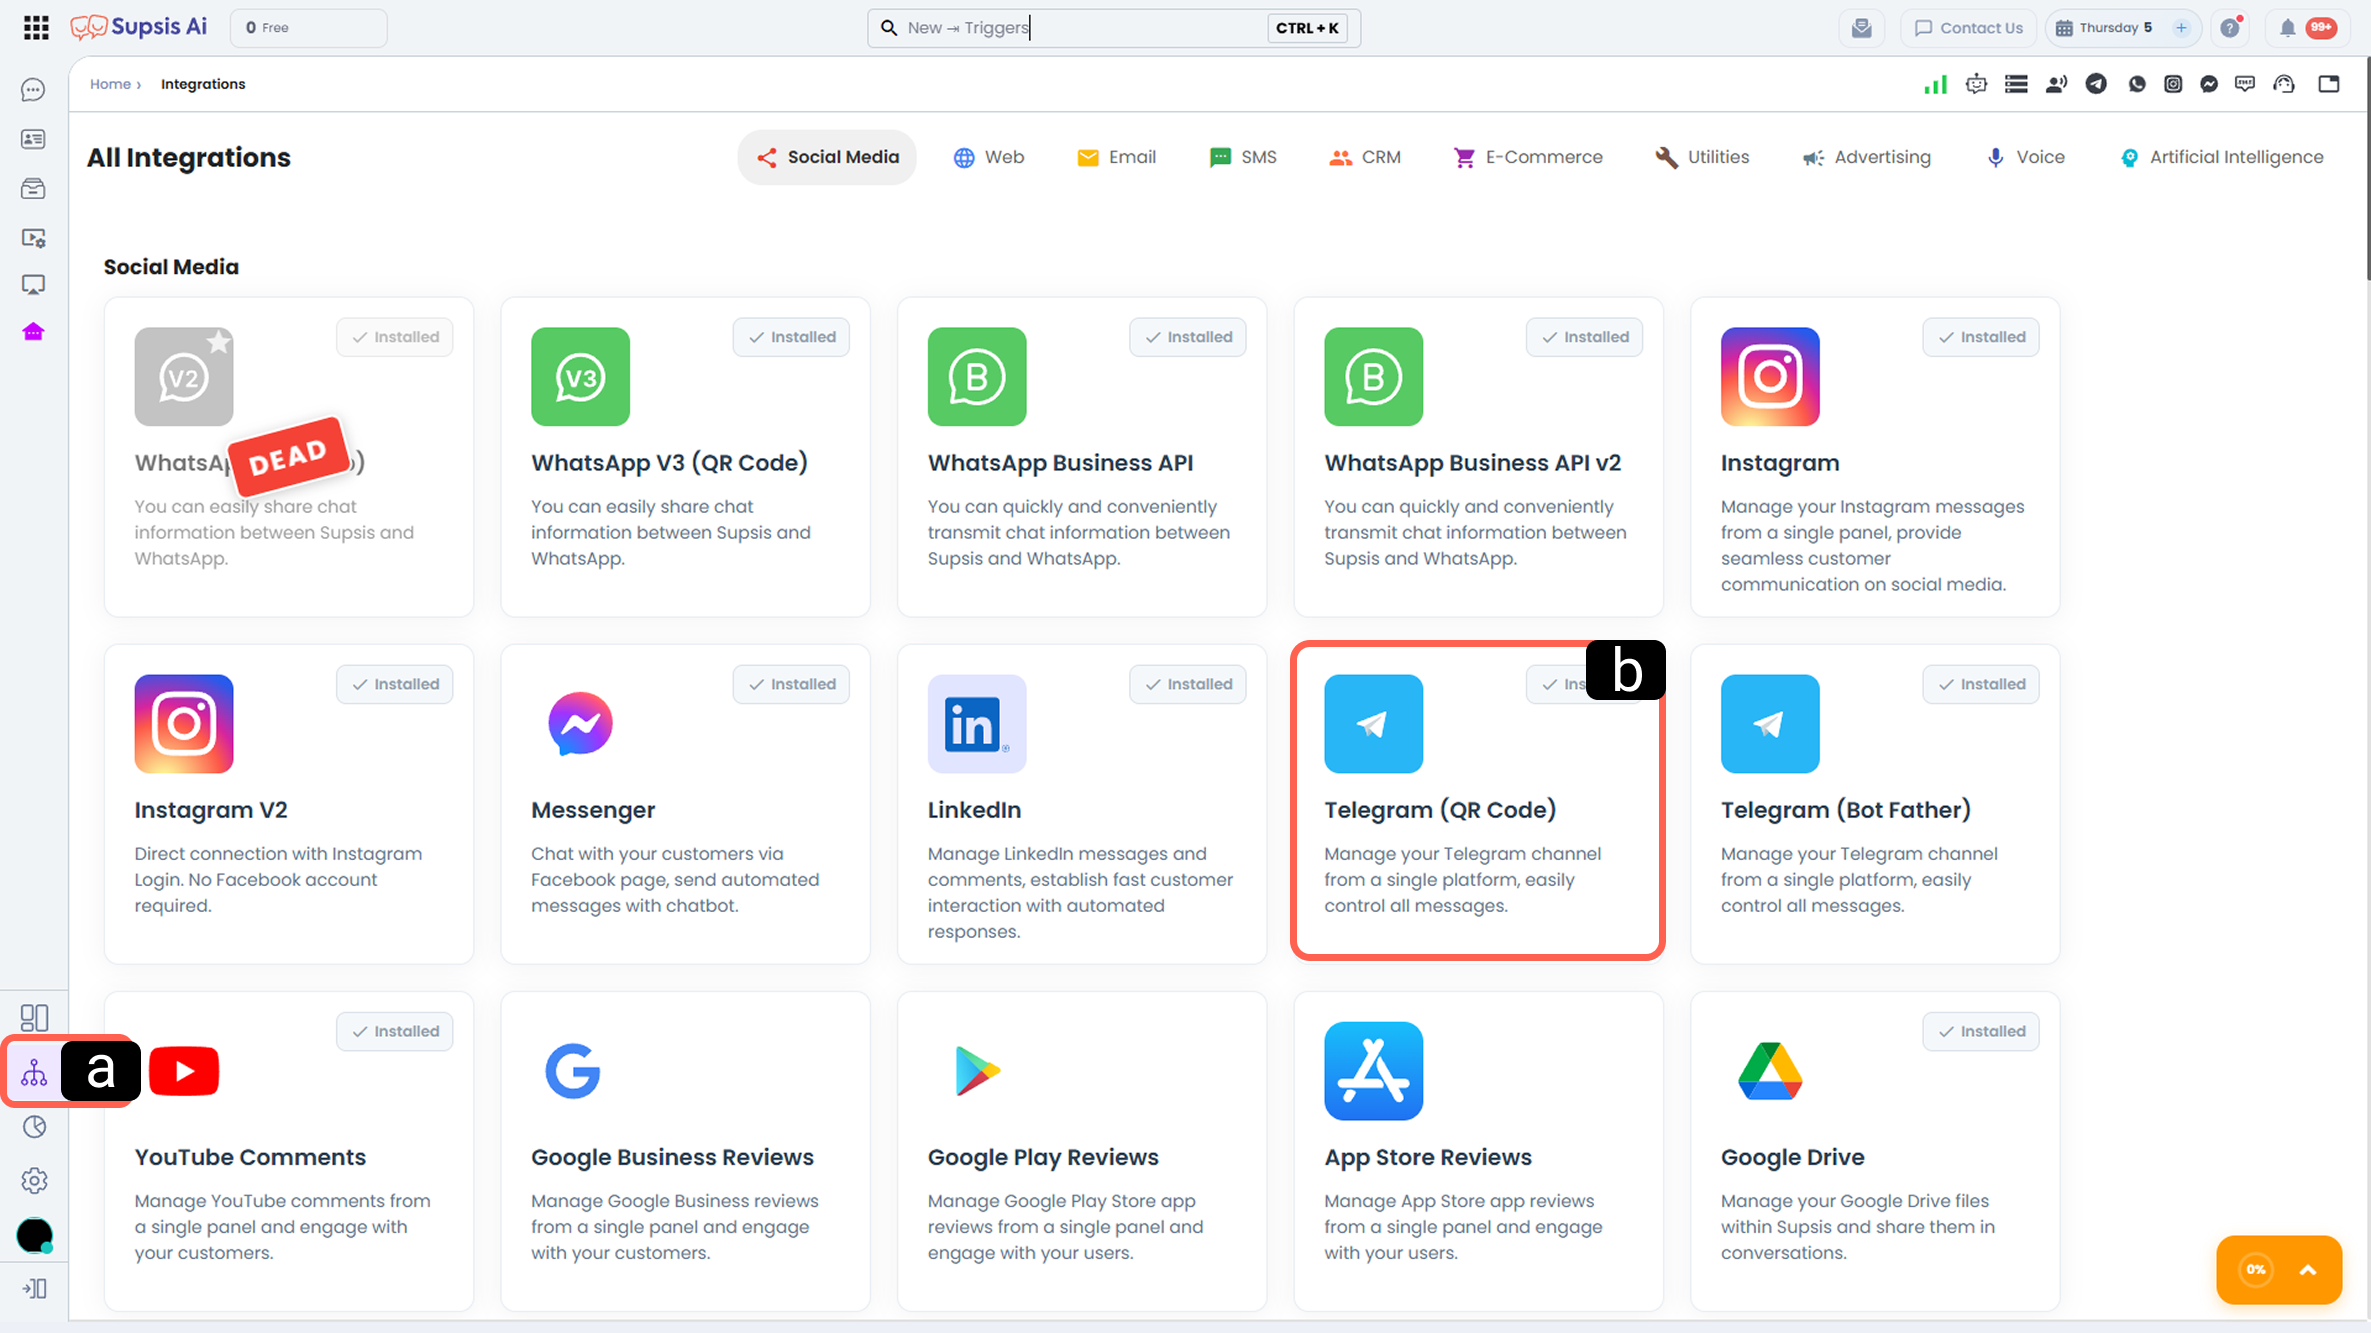Go to Home via the breadcrumb link
The height and width of the screenshot is (1333, 2371).
110,84
